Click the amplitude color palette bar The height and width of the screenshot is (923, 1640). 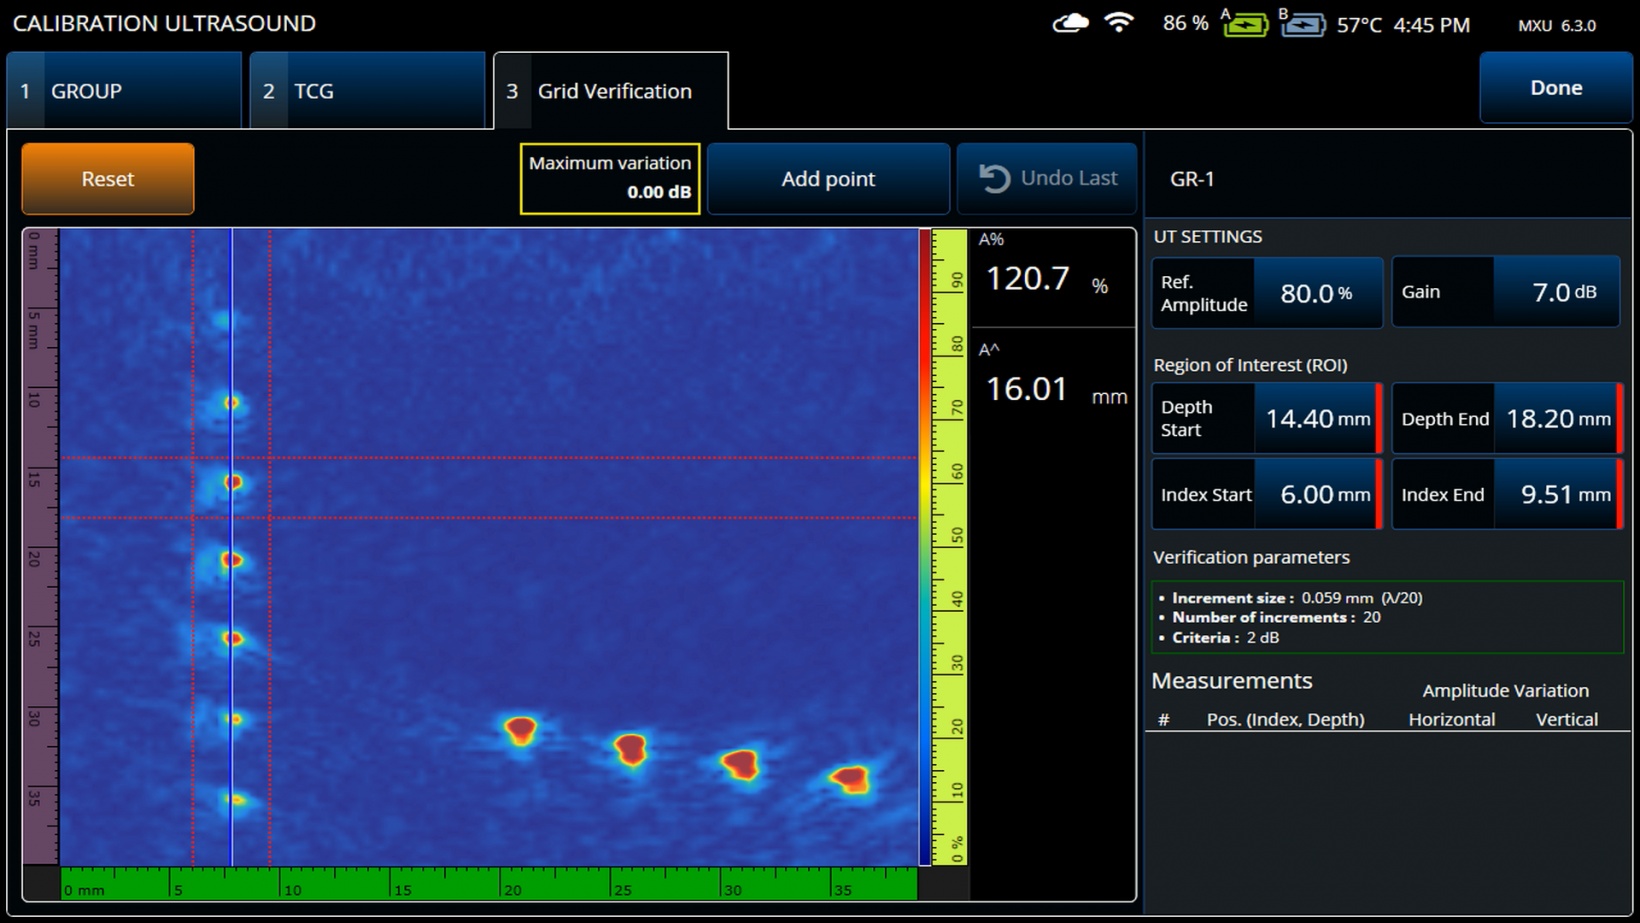coord(925,546)
